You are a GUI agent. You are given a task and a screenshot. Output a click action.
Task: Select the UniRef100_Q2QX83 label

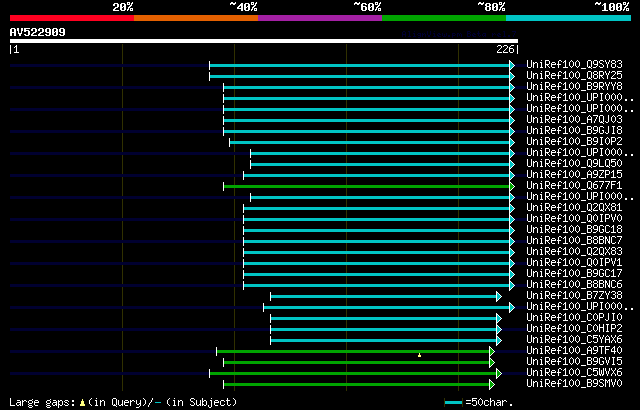pyautogui.click(x=574, y=252)
